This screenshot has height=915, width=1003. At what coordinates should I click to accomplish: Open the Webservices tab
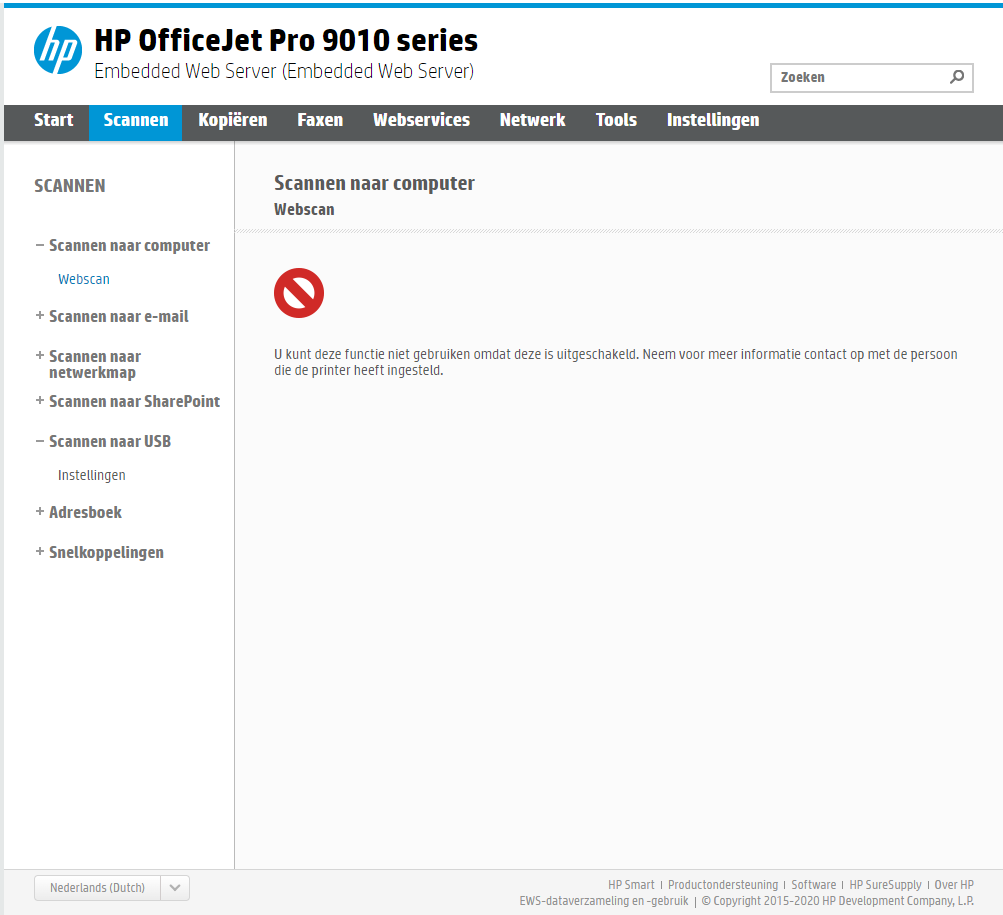click(422, 120)
